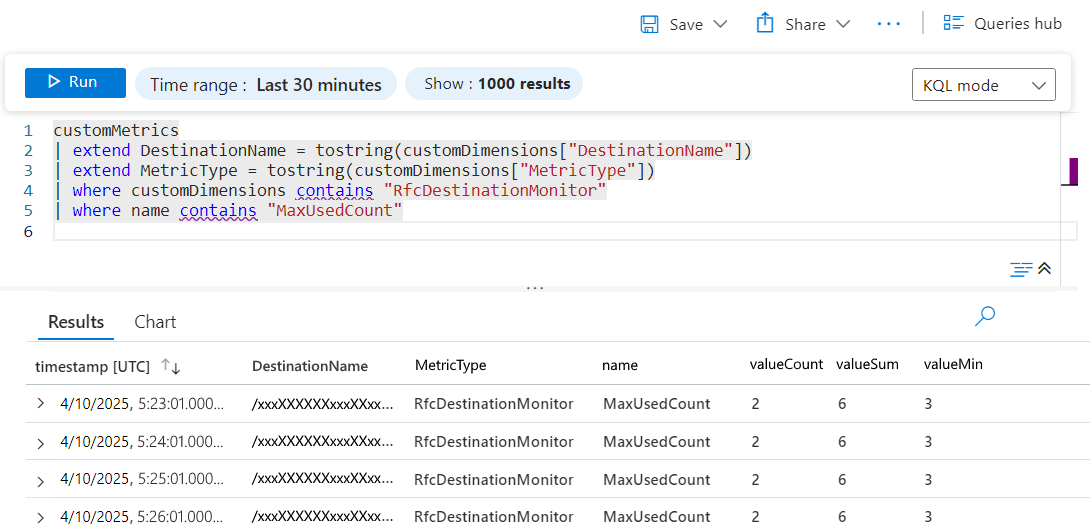The image size is (1090, 530).
Task: Open the KQL mode dropdown
Action: pyautogui.click(x=983, y=85)
